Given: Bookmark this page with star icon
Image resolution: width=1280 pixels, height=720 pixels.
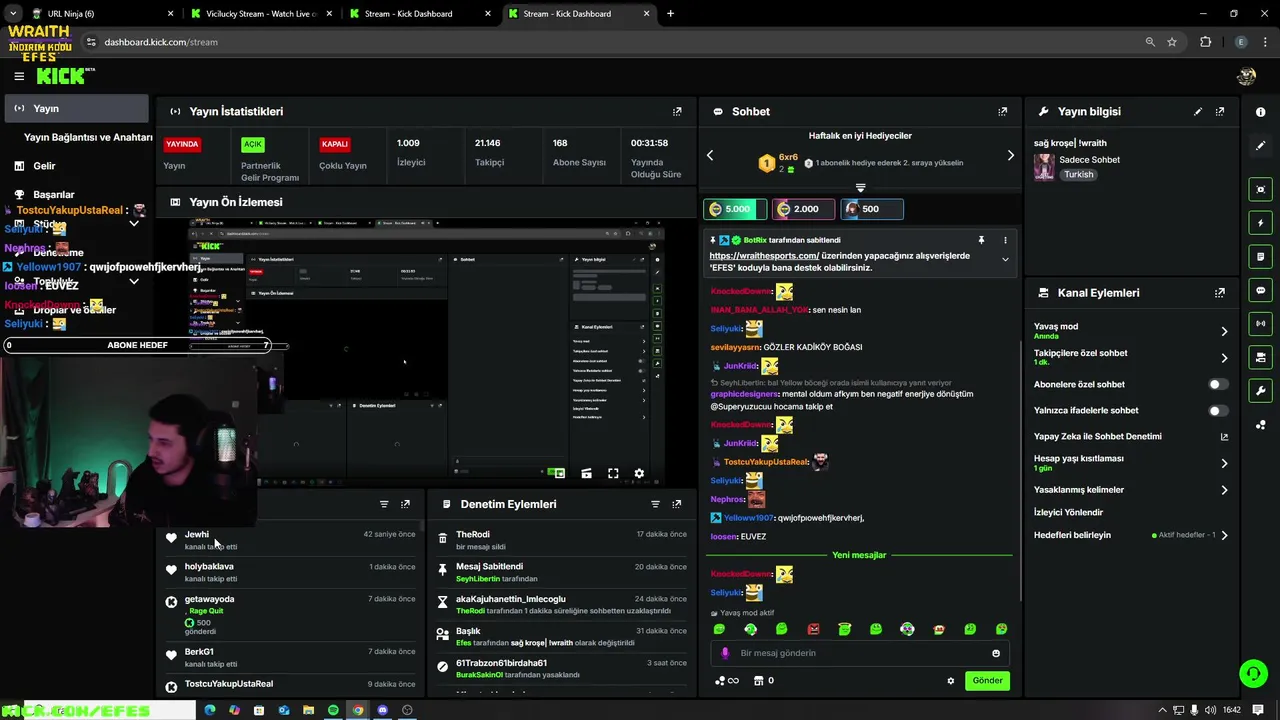Looking at the screenshot, I should point(1172,42).
